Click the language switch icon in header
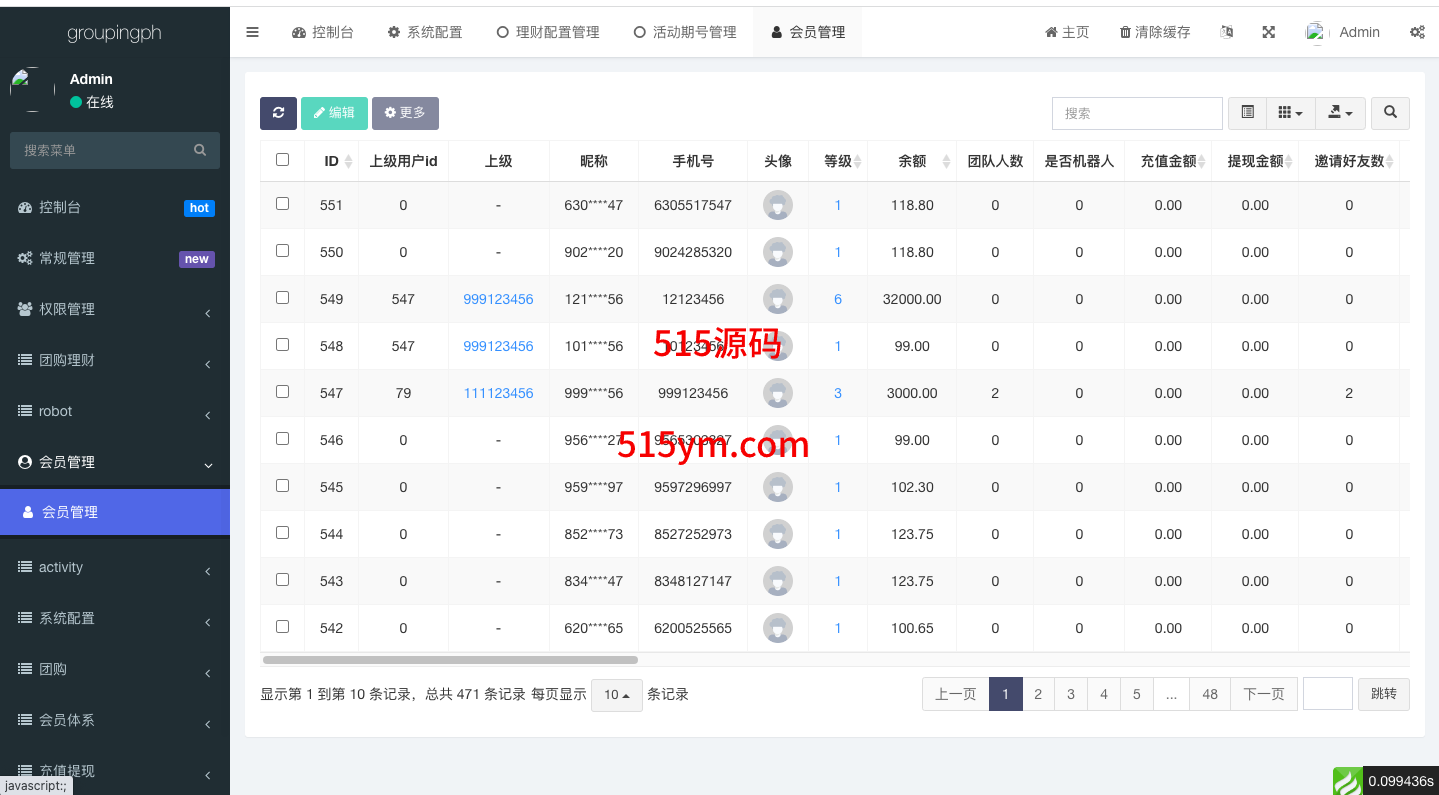This screenshot has height=795, width=1439. [x=1227, y=32]
